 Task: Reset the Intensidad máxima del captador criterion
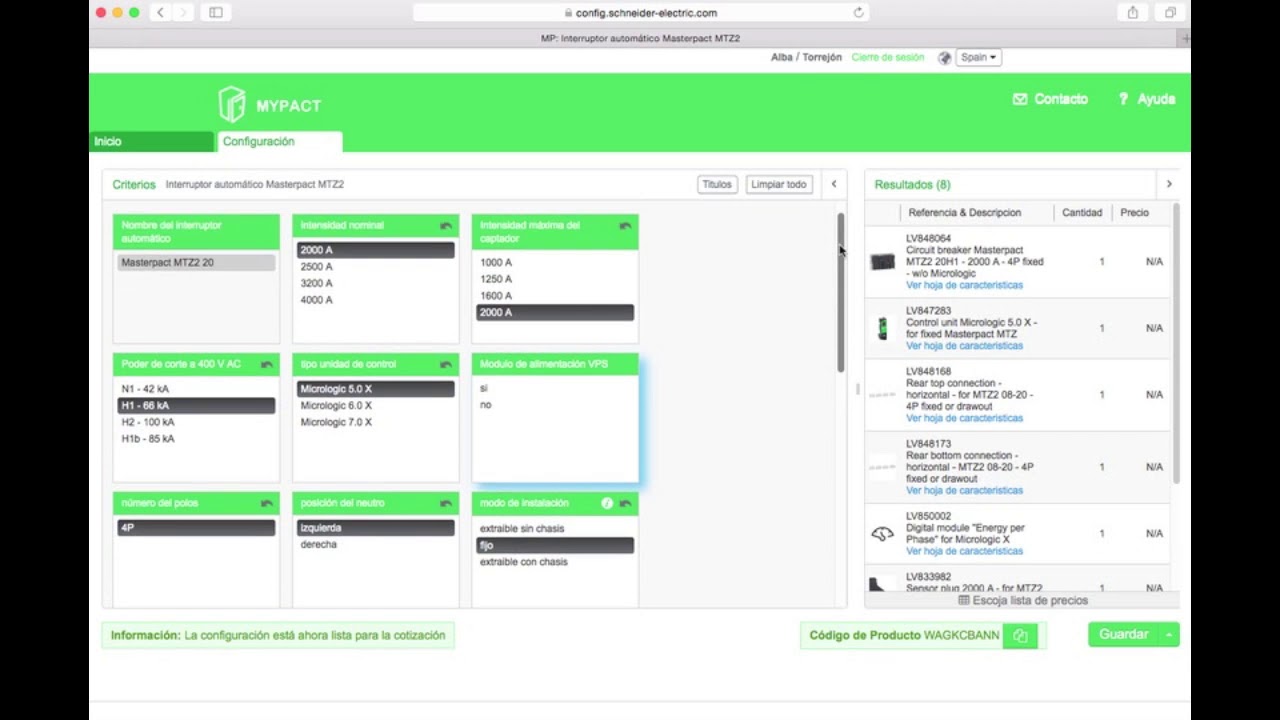pos(625,226)
